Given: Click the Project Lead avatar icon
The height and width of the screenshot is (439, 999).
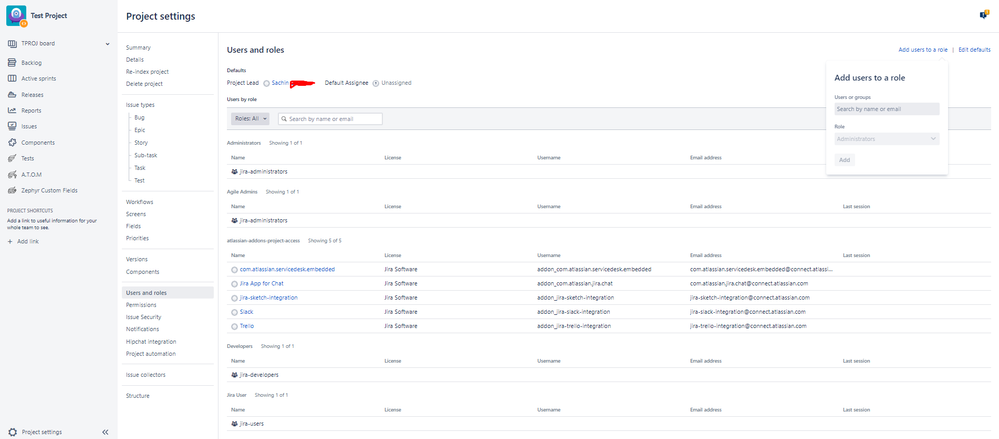Looking at the screenshot, I should pyautogui.click(x=266, y=83).
